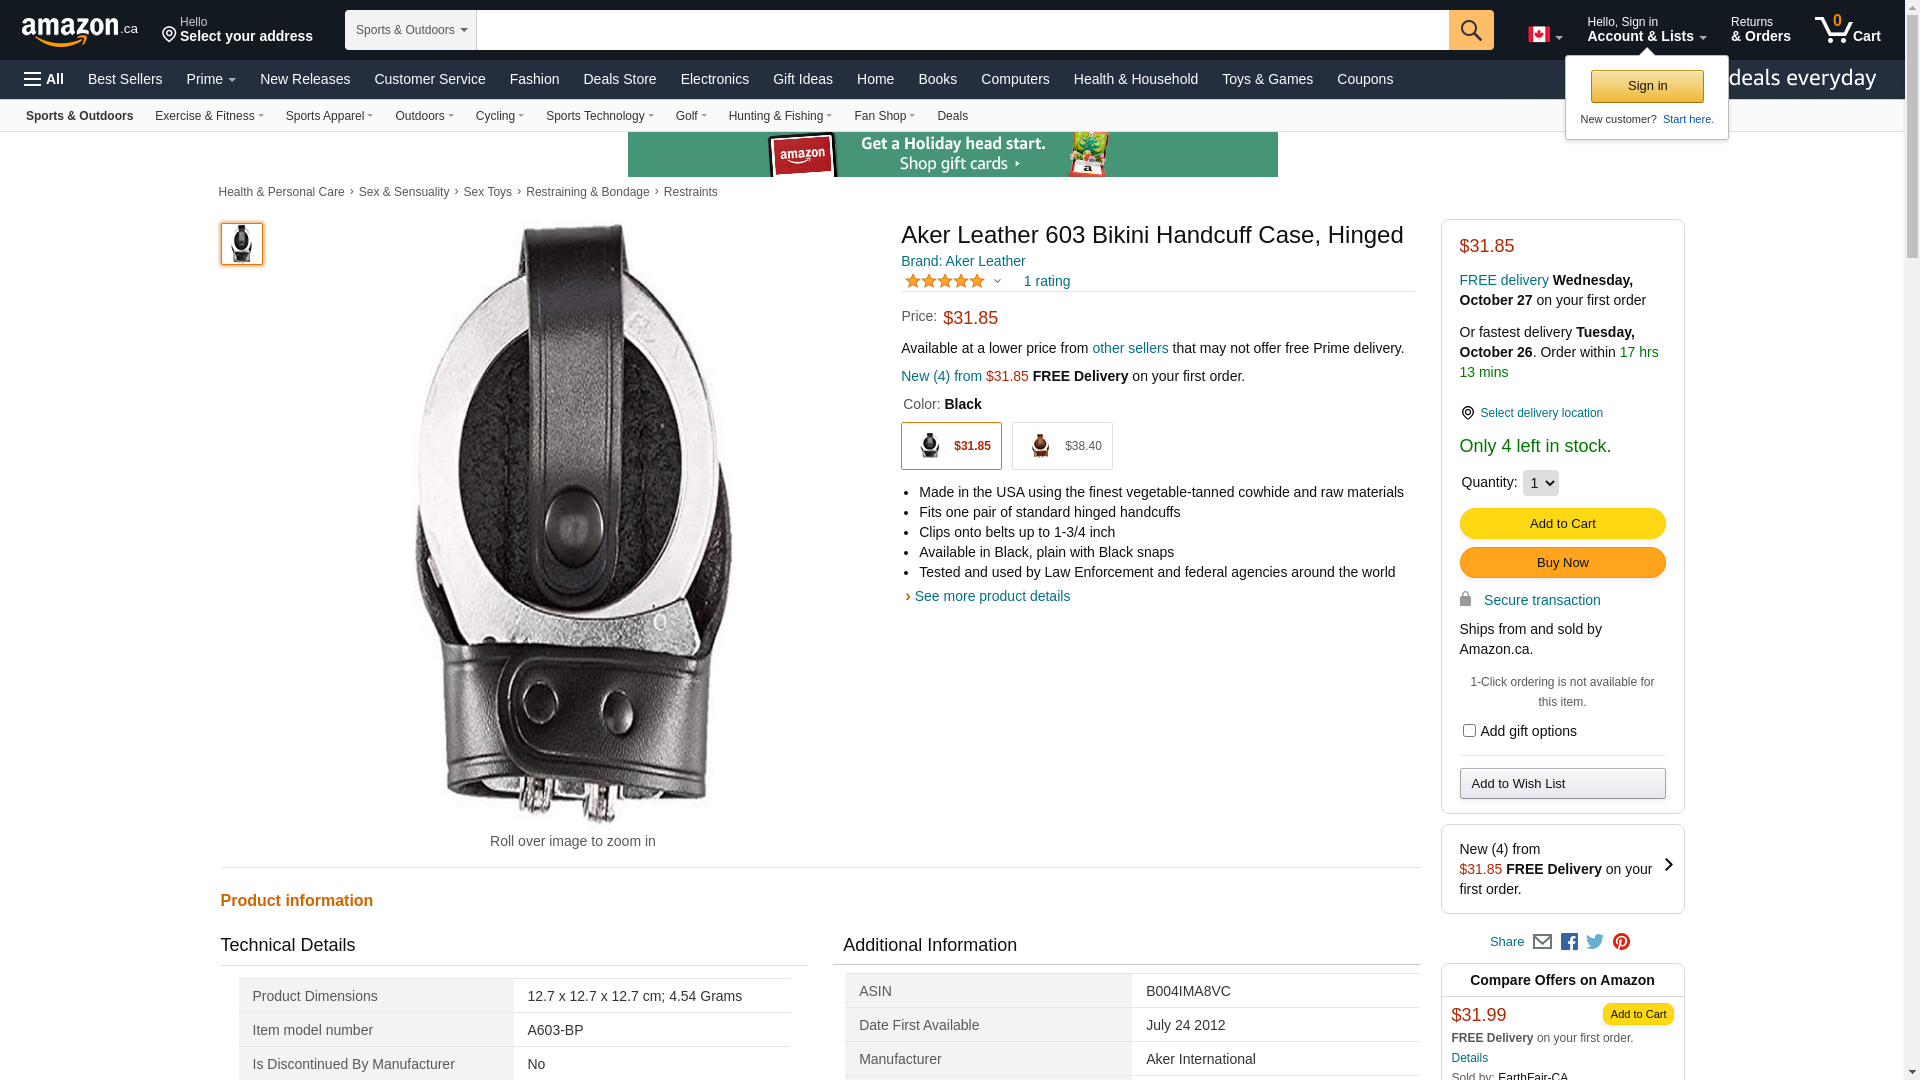Share on Pinterest icon
The image size is (1920, 1080).
1621,942
